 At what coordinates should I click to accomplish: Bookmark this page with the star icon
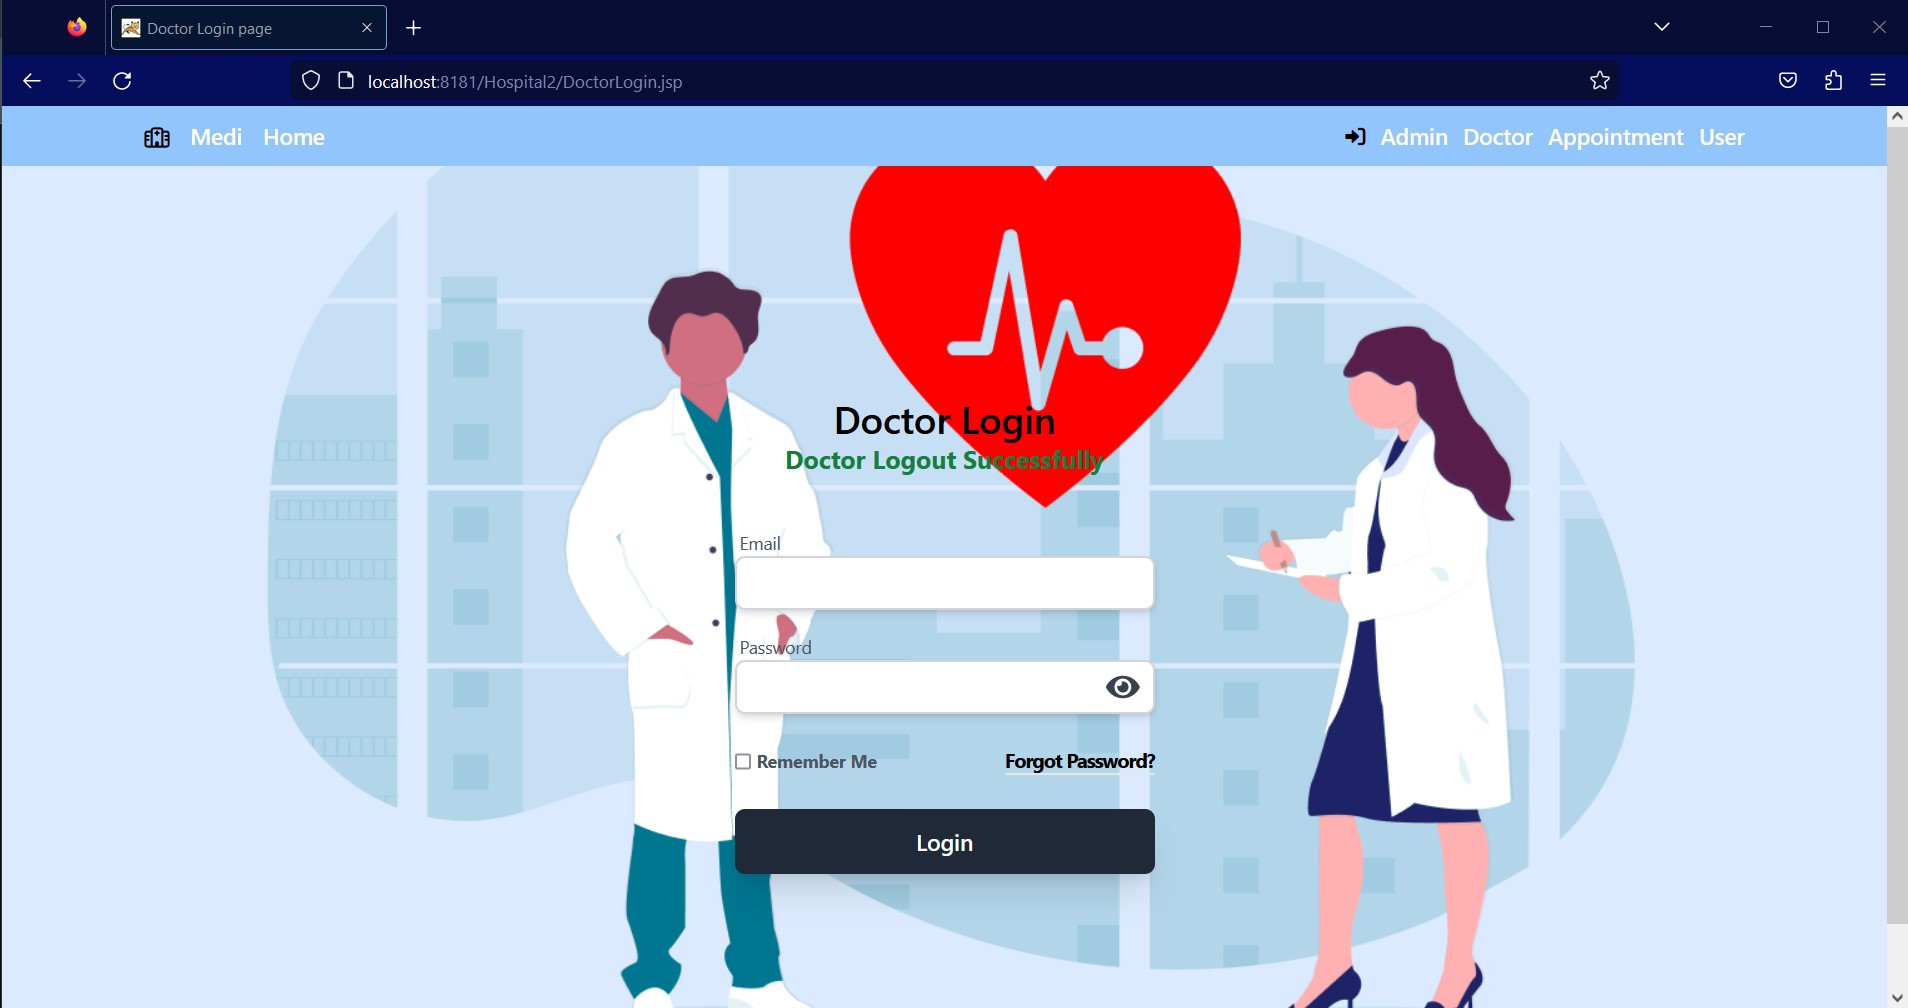coord(1597,81)
